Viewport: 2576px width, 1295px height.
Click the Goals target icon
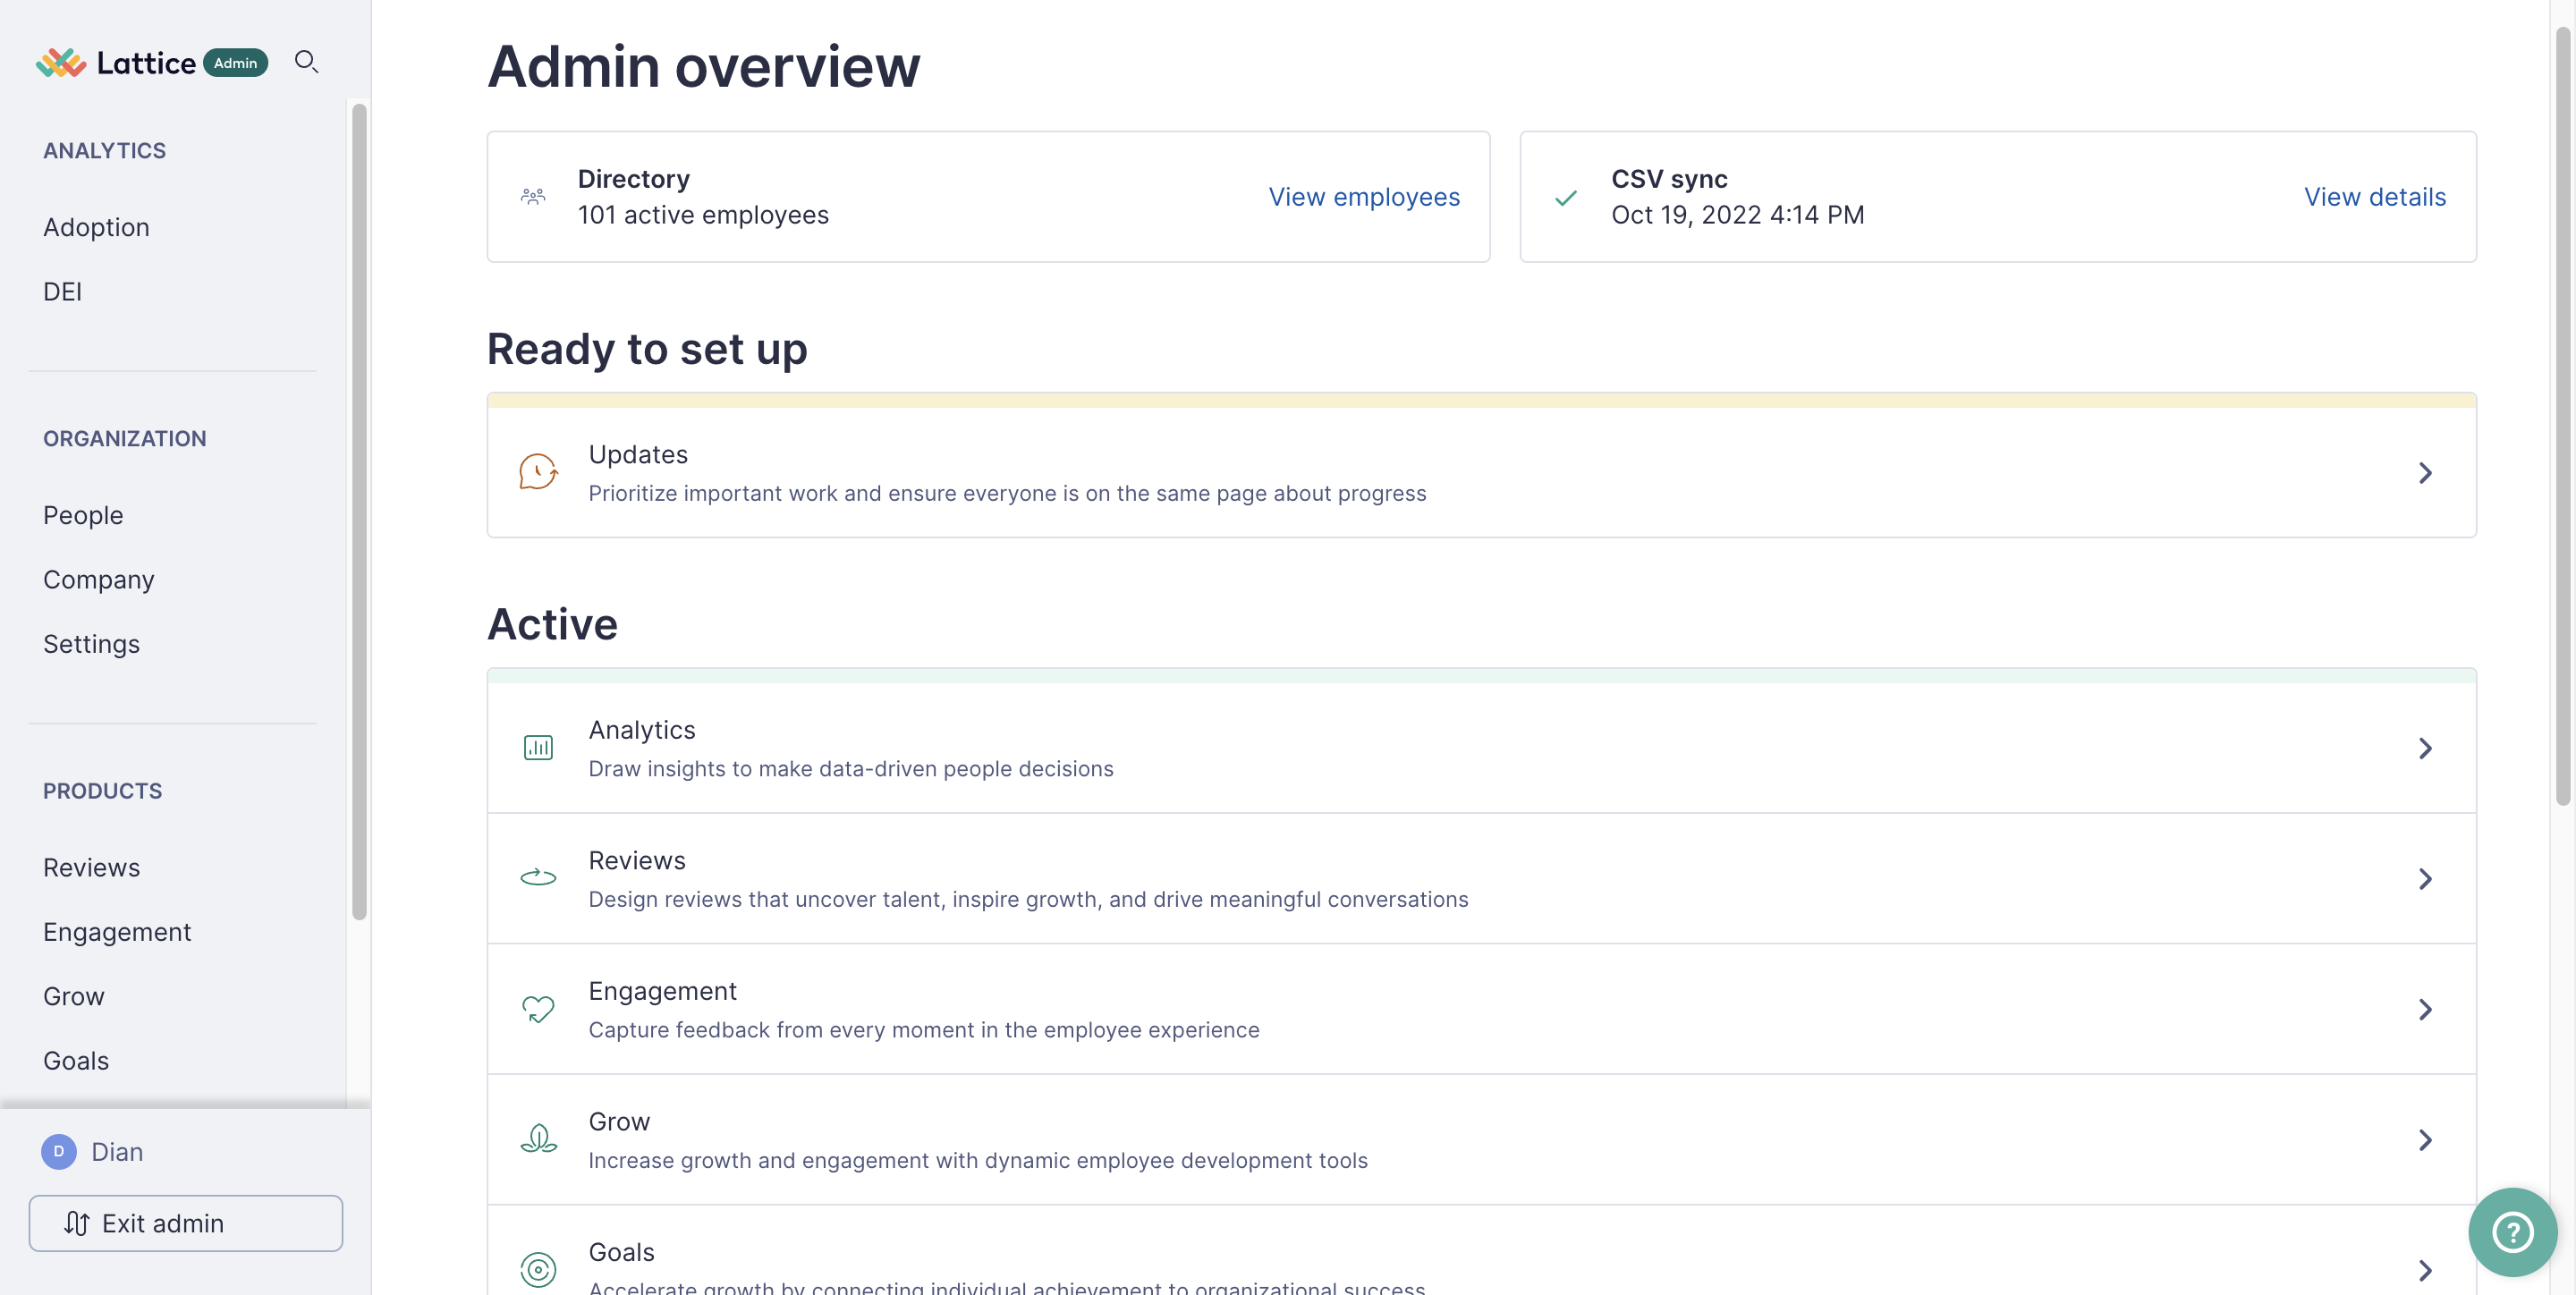tap(538, 1268)
